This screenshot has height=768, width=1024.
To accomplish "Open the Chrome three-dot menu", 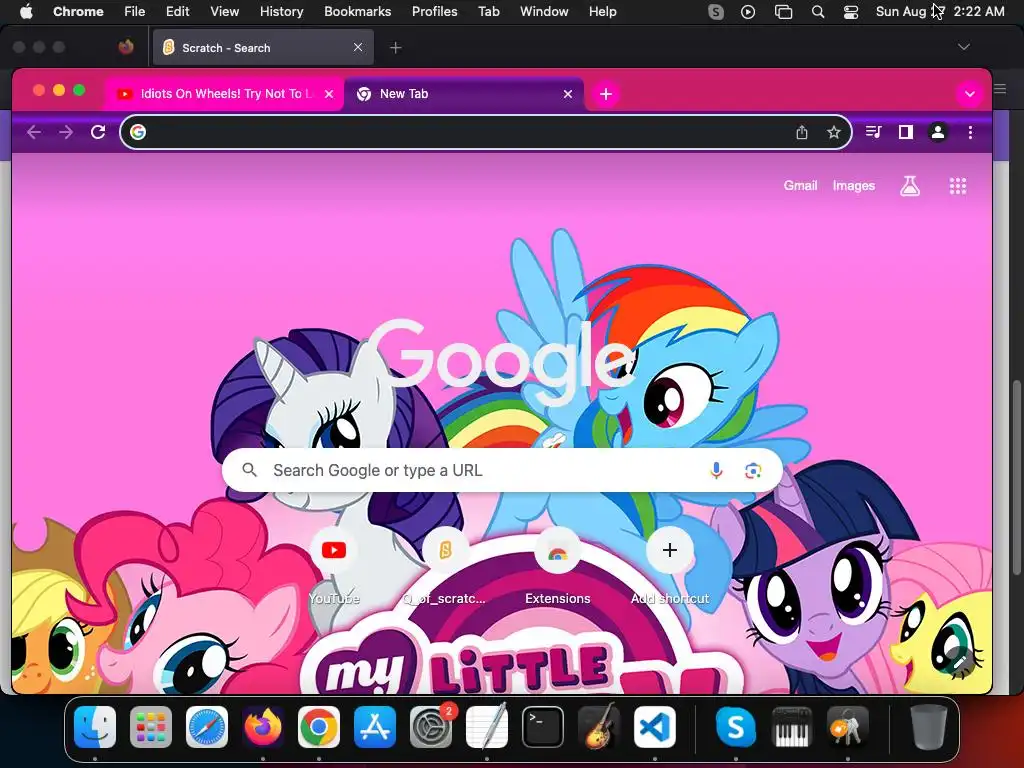I will (970, 133).
